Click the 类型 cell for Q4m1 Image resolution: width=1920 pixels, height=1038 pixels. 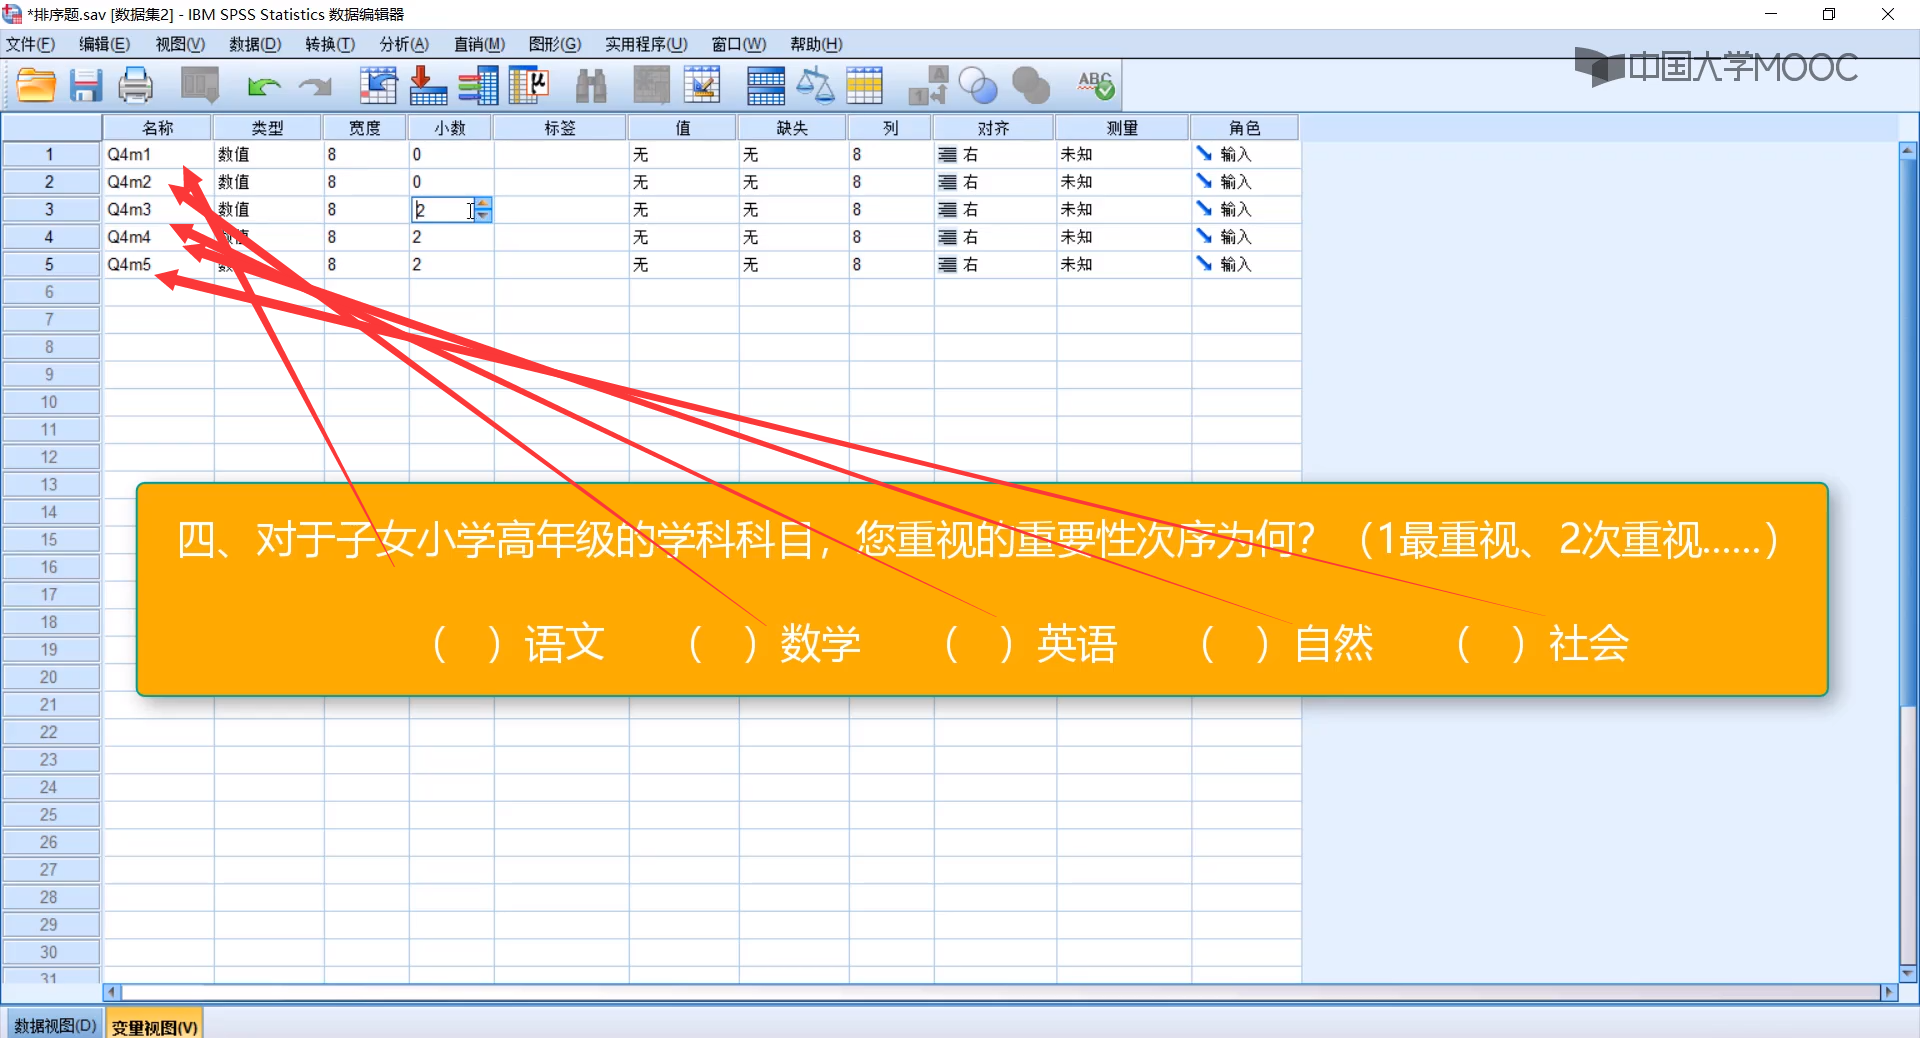268,154
